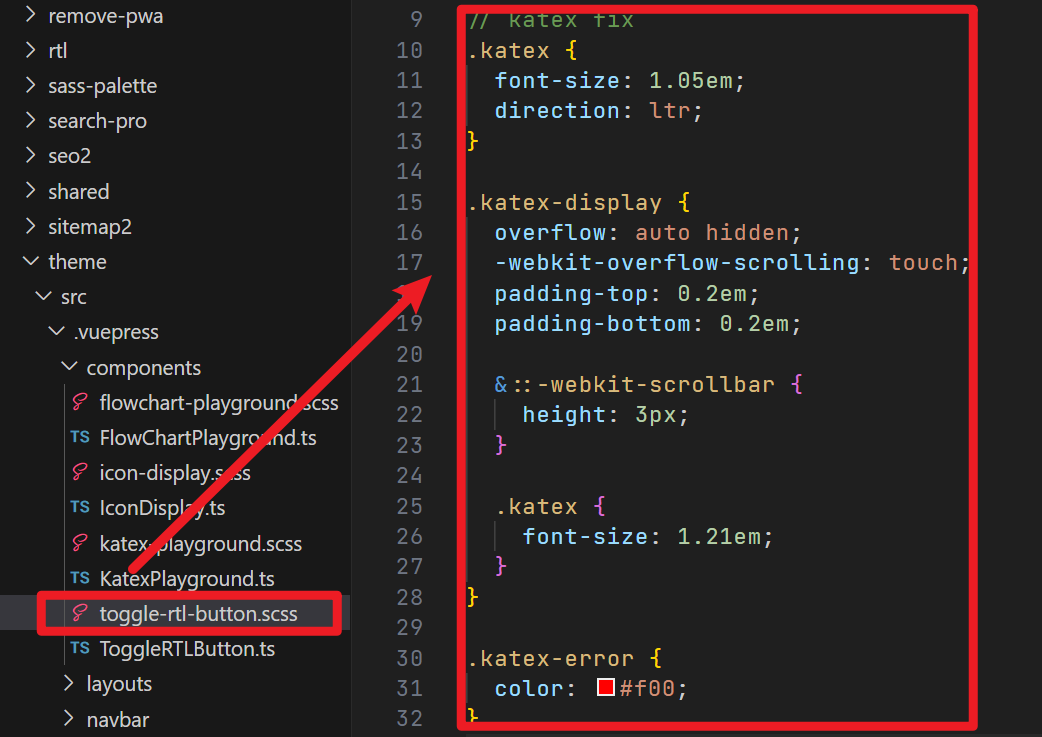The width and height of the screenshot is (1042, 737).
Task: Select the components folder label
Action: click(144, 368)
